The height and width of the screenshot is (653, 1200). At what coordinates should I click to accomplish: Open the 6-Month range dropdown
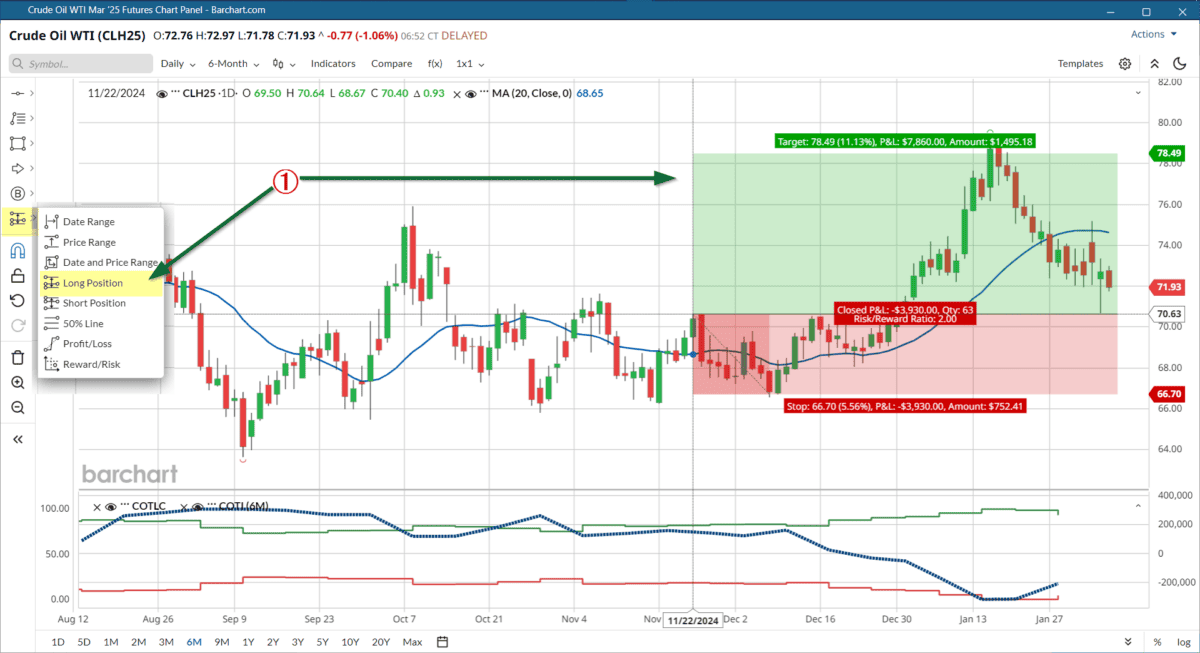[x=228, y=63]
